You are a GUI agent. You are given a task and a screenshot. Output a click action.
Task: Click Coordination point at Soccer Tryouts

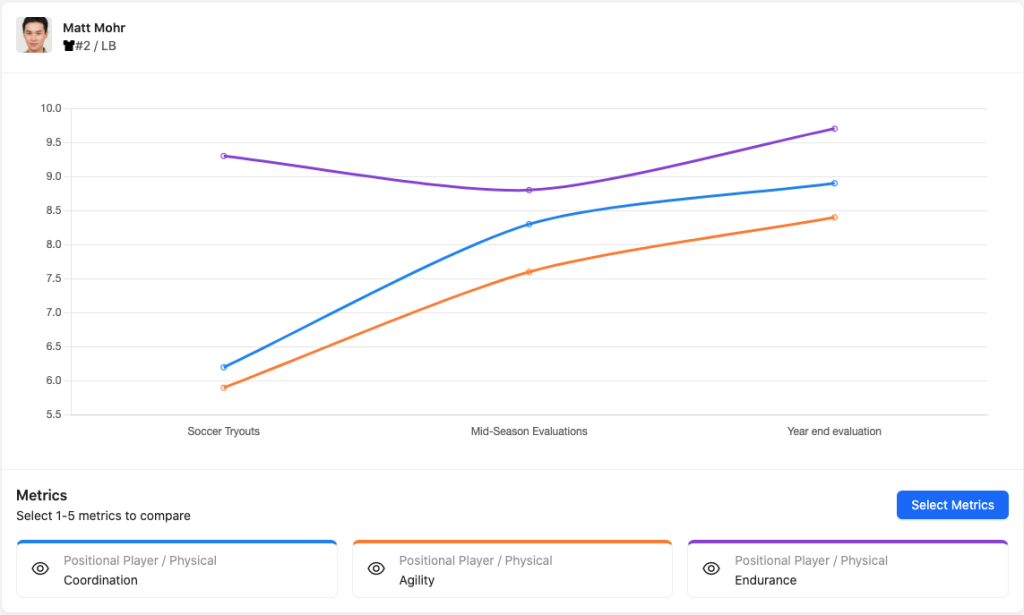pos(224,367)
